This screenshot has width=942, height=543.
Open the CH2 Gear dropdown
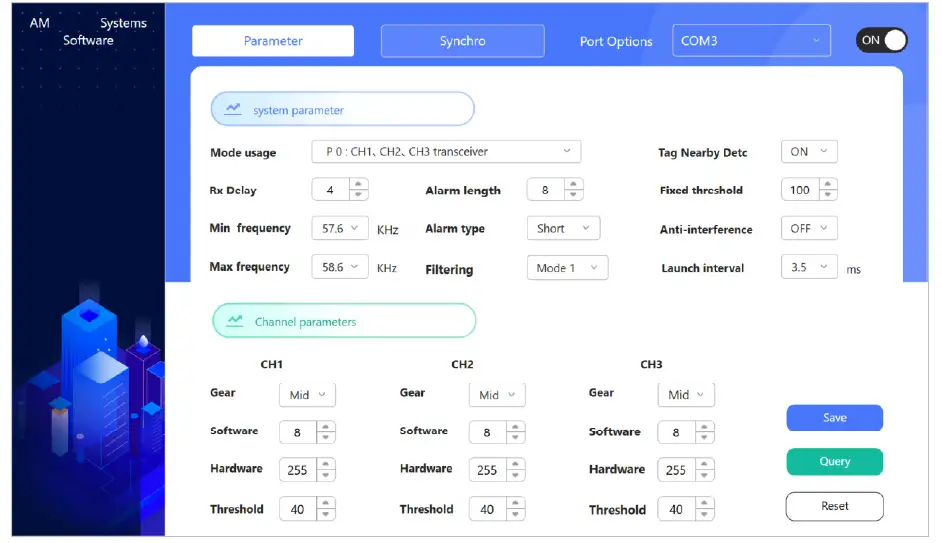pyautogui.click(x=497, y=395)
